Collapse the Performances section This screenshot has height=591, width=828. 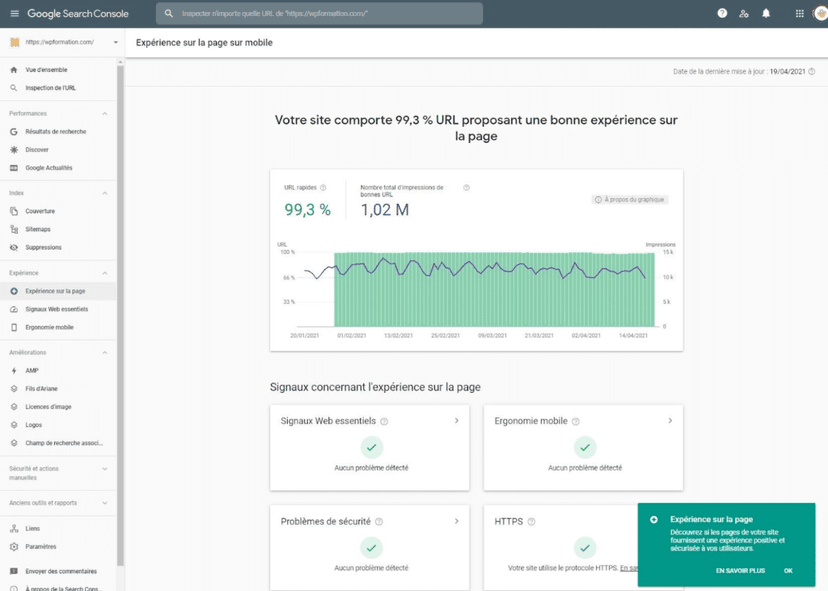coord(103,113)
